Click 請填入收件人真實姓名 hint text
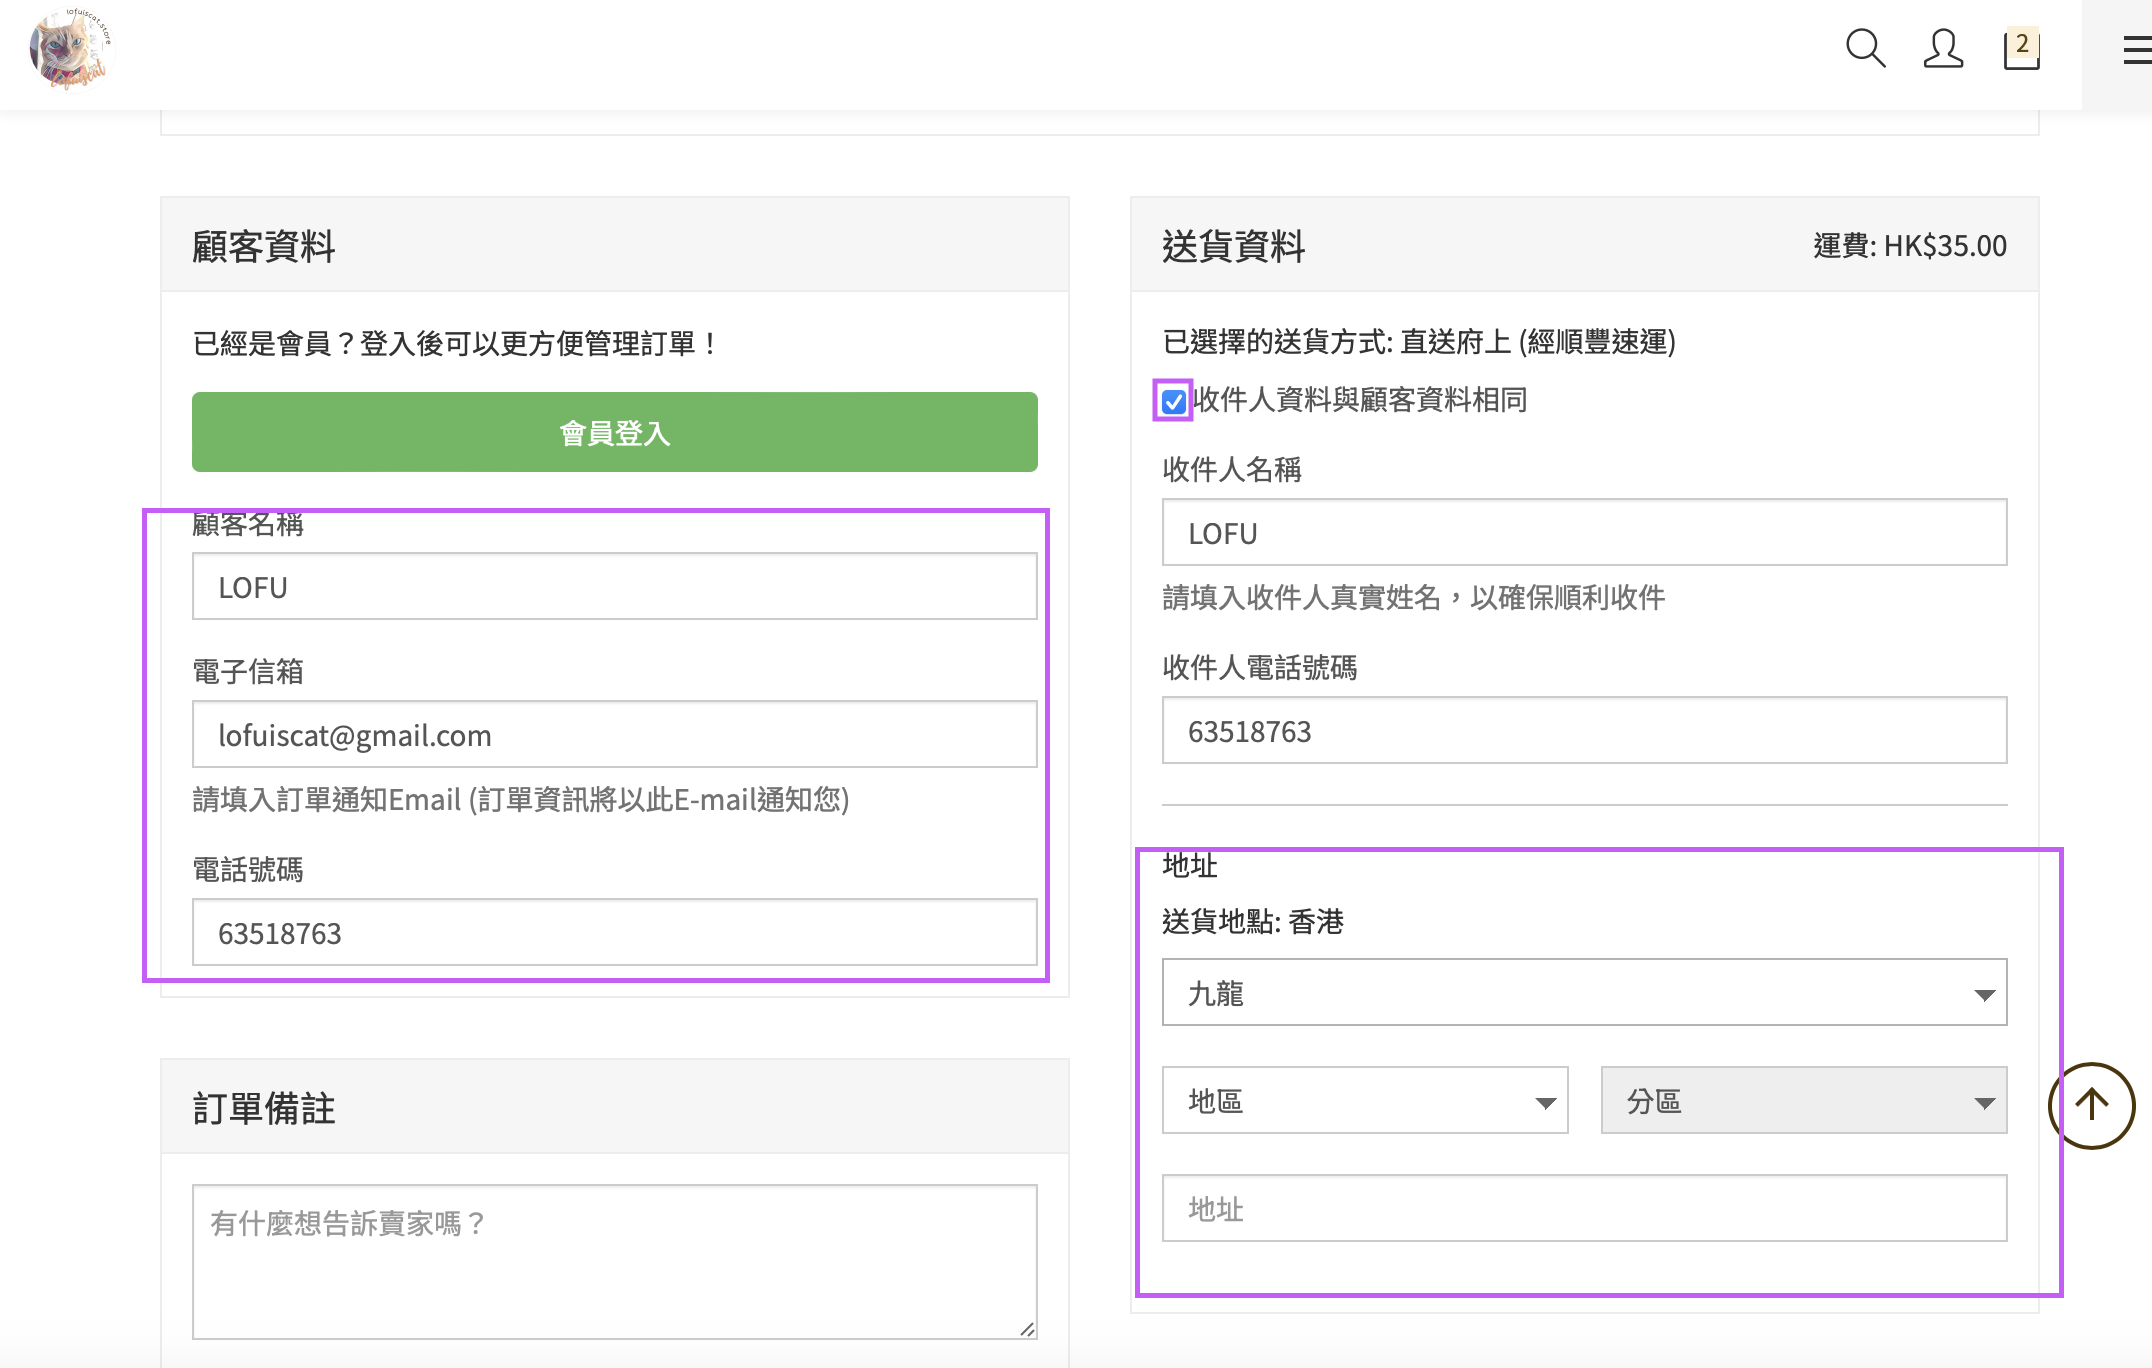Image resolution: width=2152 pixels, height=1368 pixels. (1414, 598)
